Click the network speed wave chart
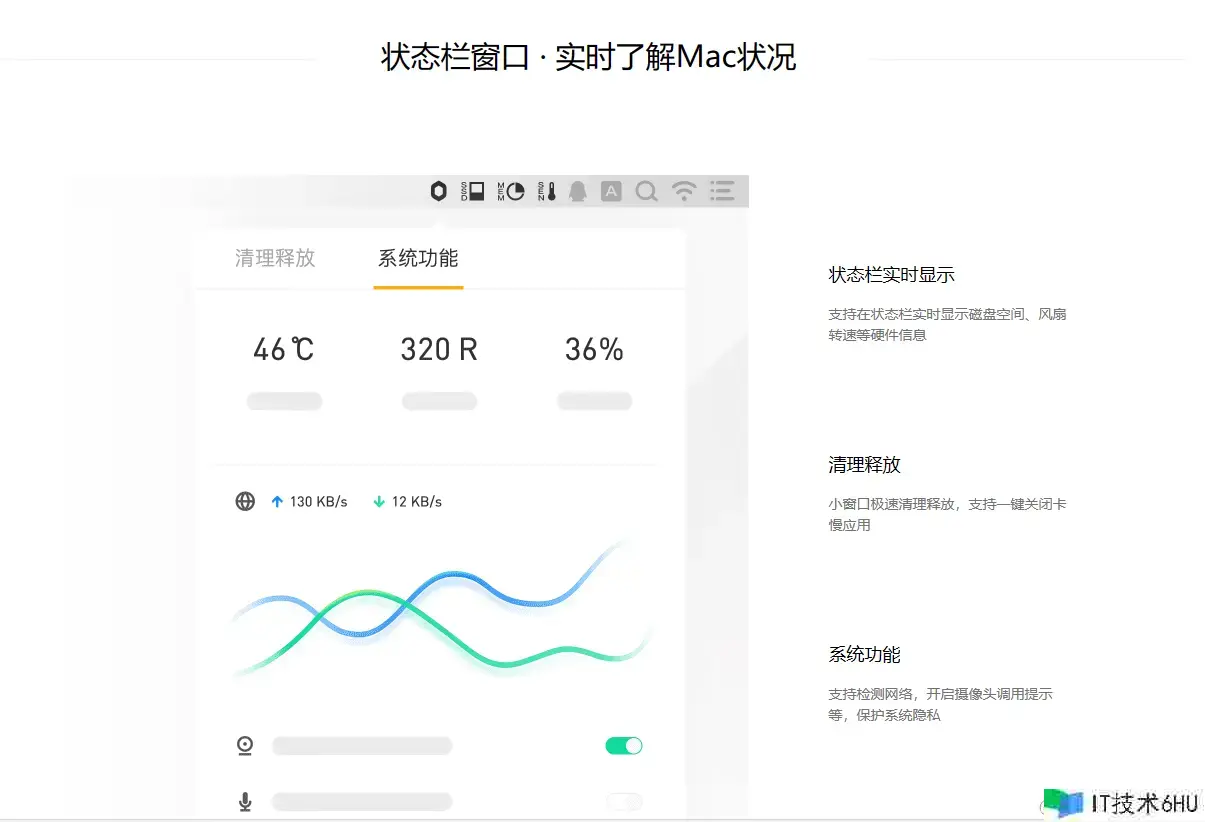 [x=440, y=610]
